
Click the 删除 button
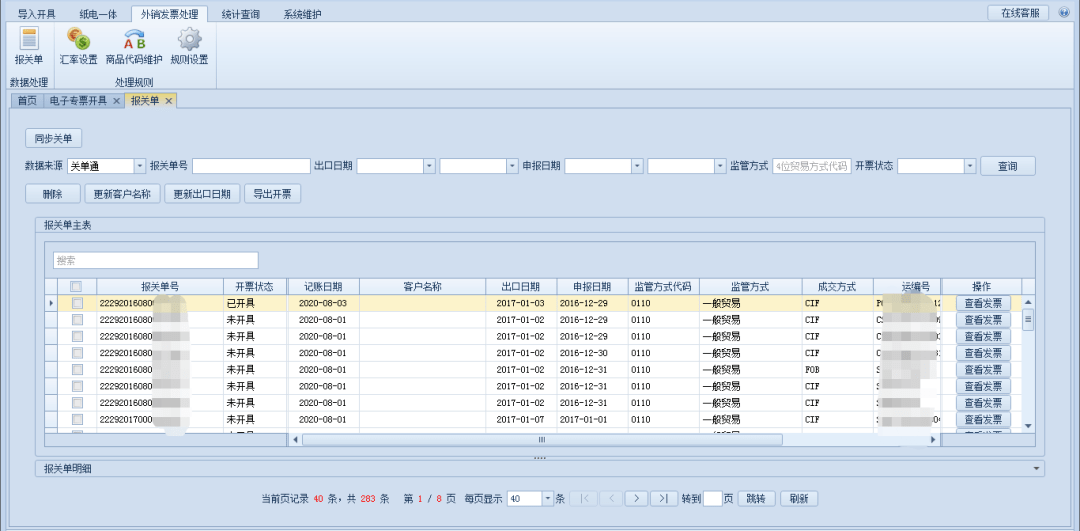(52, 194)
